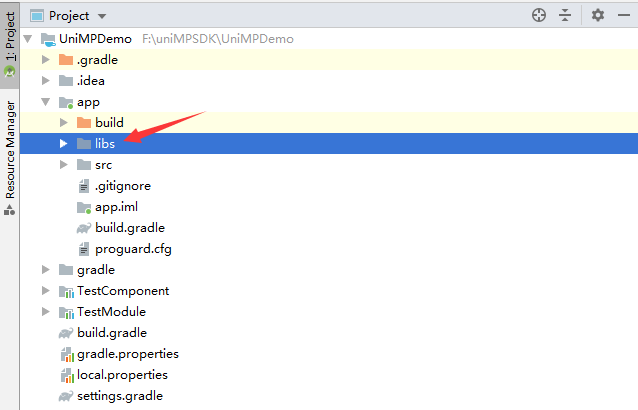Collapse the app module arrow
638x410 pixels.
(x=46, y=102)
